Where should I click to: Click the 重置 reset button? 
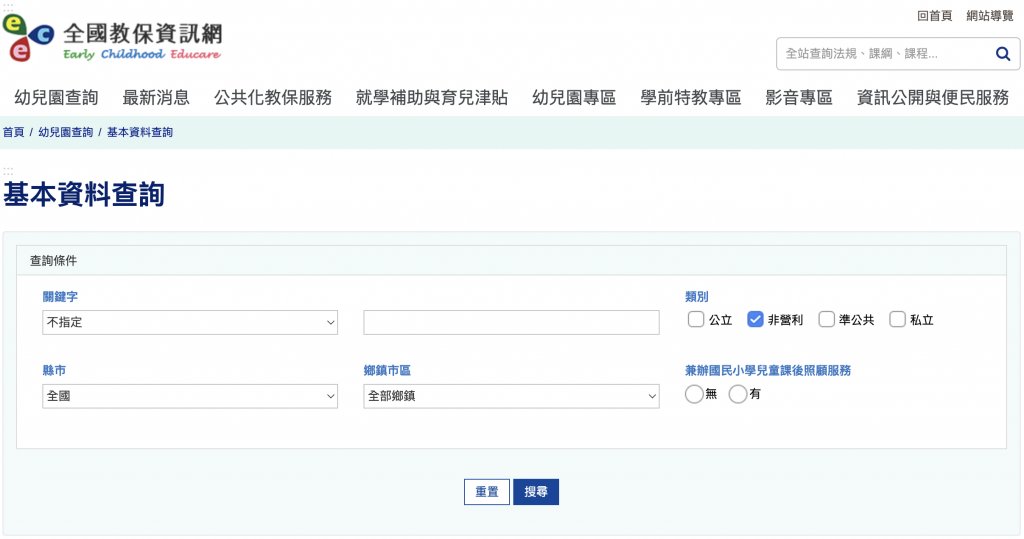[487, 491]
